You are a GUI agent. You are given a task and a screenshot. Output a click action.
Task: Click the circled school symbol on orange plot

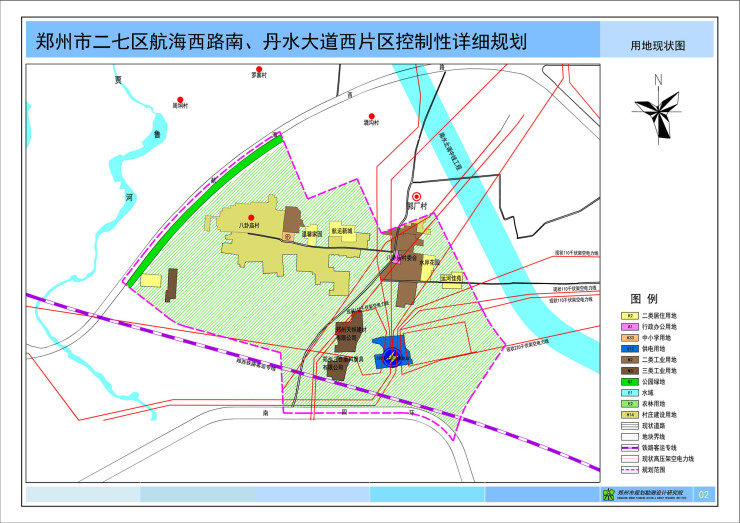tap(286, 237)
